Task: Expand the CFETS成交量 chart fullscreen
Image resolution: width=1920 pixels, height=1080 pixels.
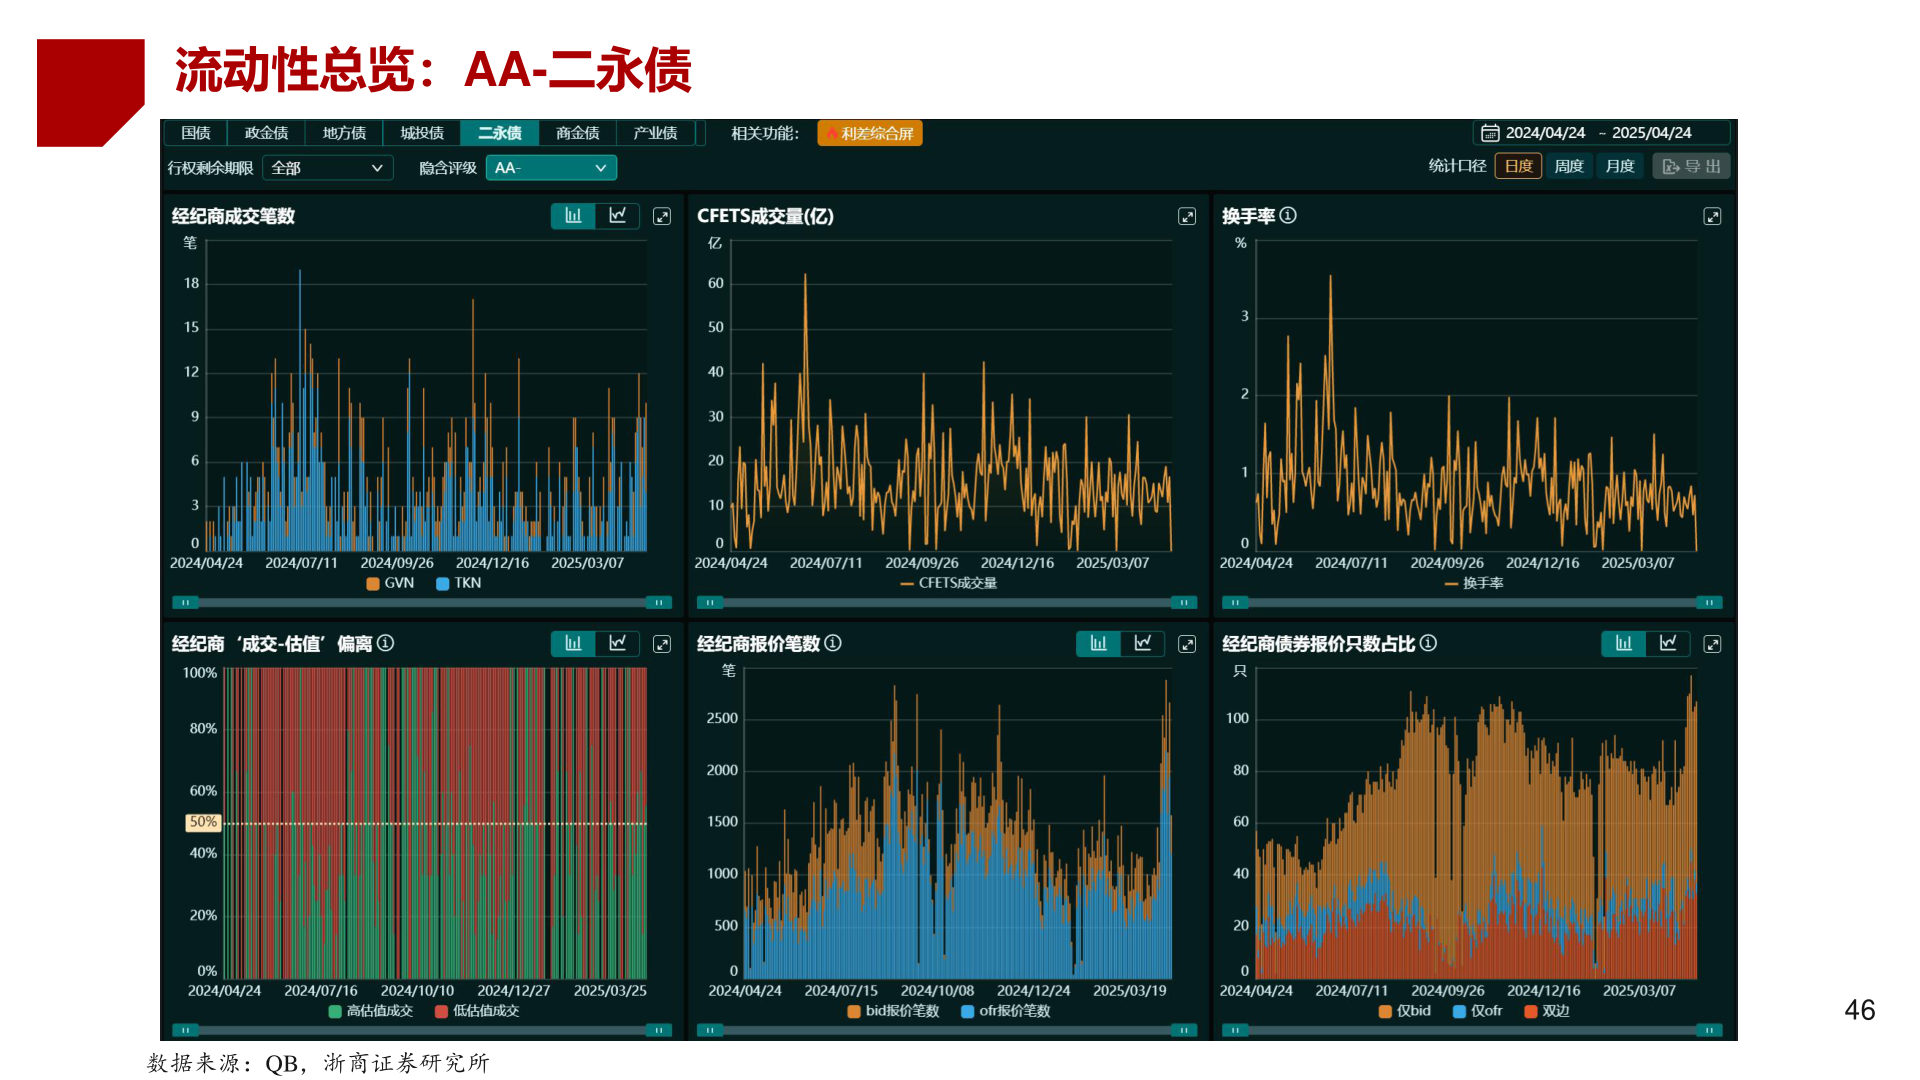Action: 1187,216
